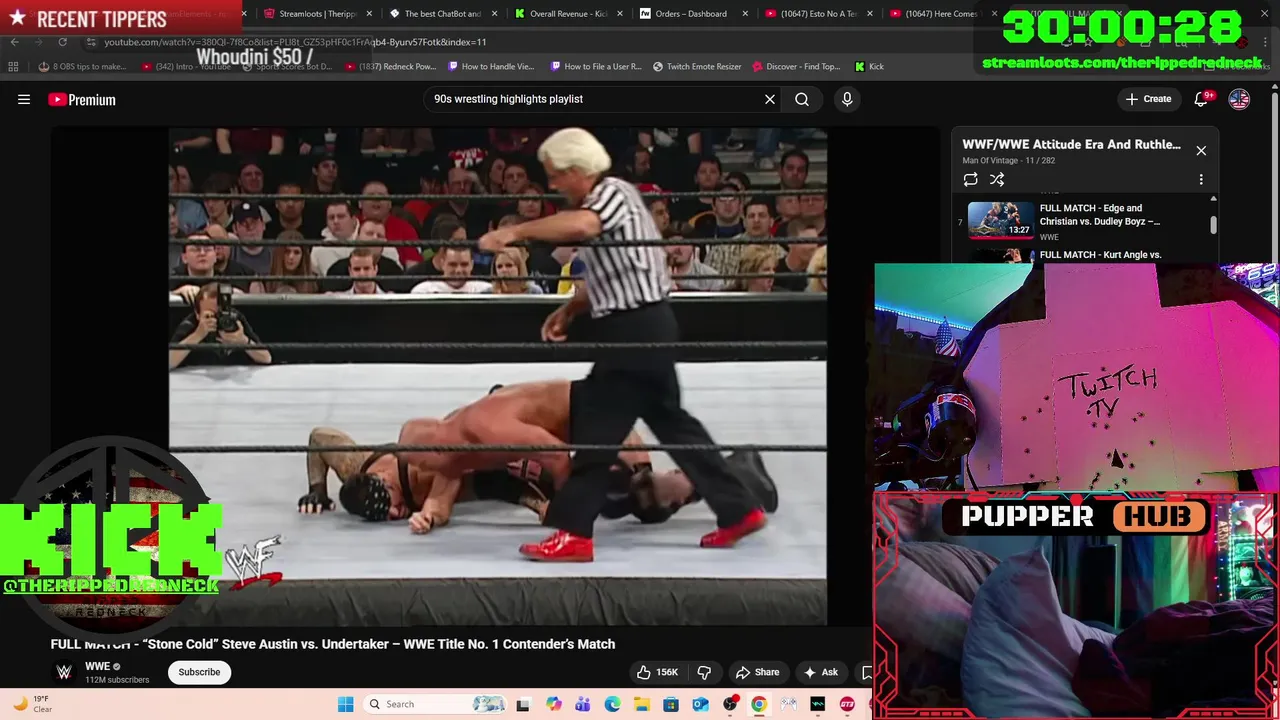Open Outlook from the taskbar
This screenshot has width=1280, height=720.
point(700,704)
